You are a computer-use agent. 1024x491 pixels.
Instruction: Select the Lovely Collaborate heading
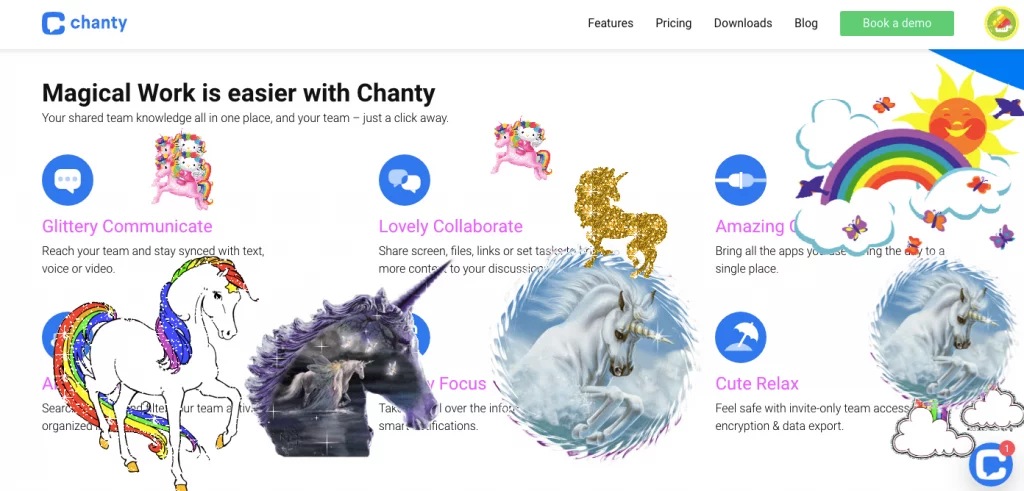[451, 227]
